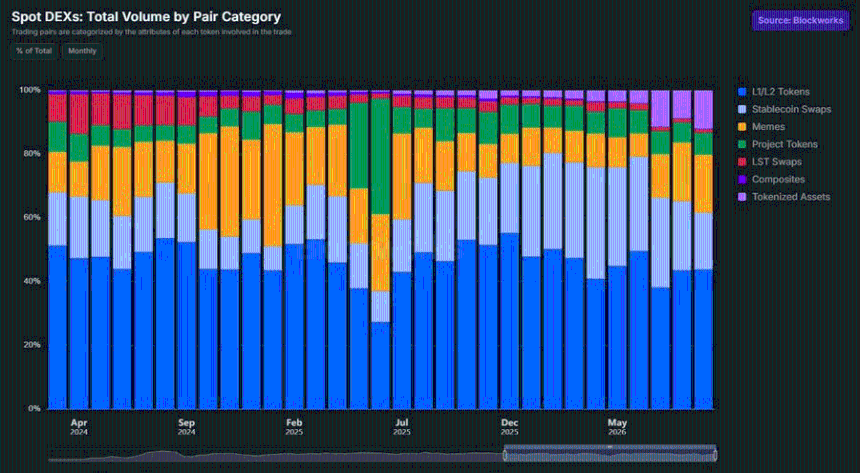Toggle Memes legend color swatch
This screenshot has height=473, width=860.
pos(743,127)
